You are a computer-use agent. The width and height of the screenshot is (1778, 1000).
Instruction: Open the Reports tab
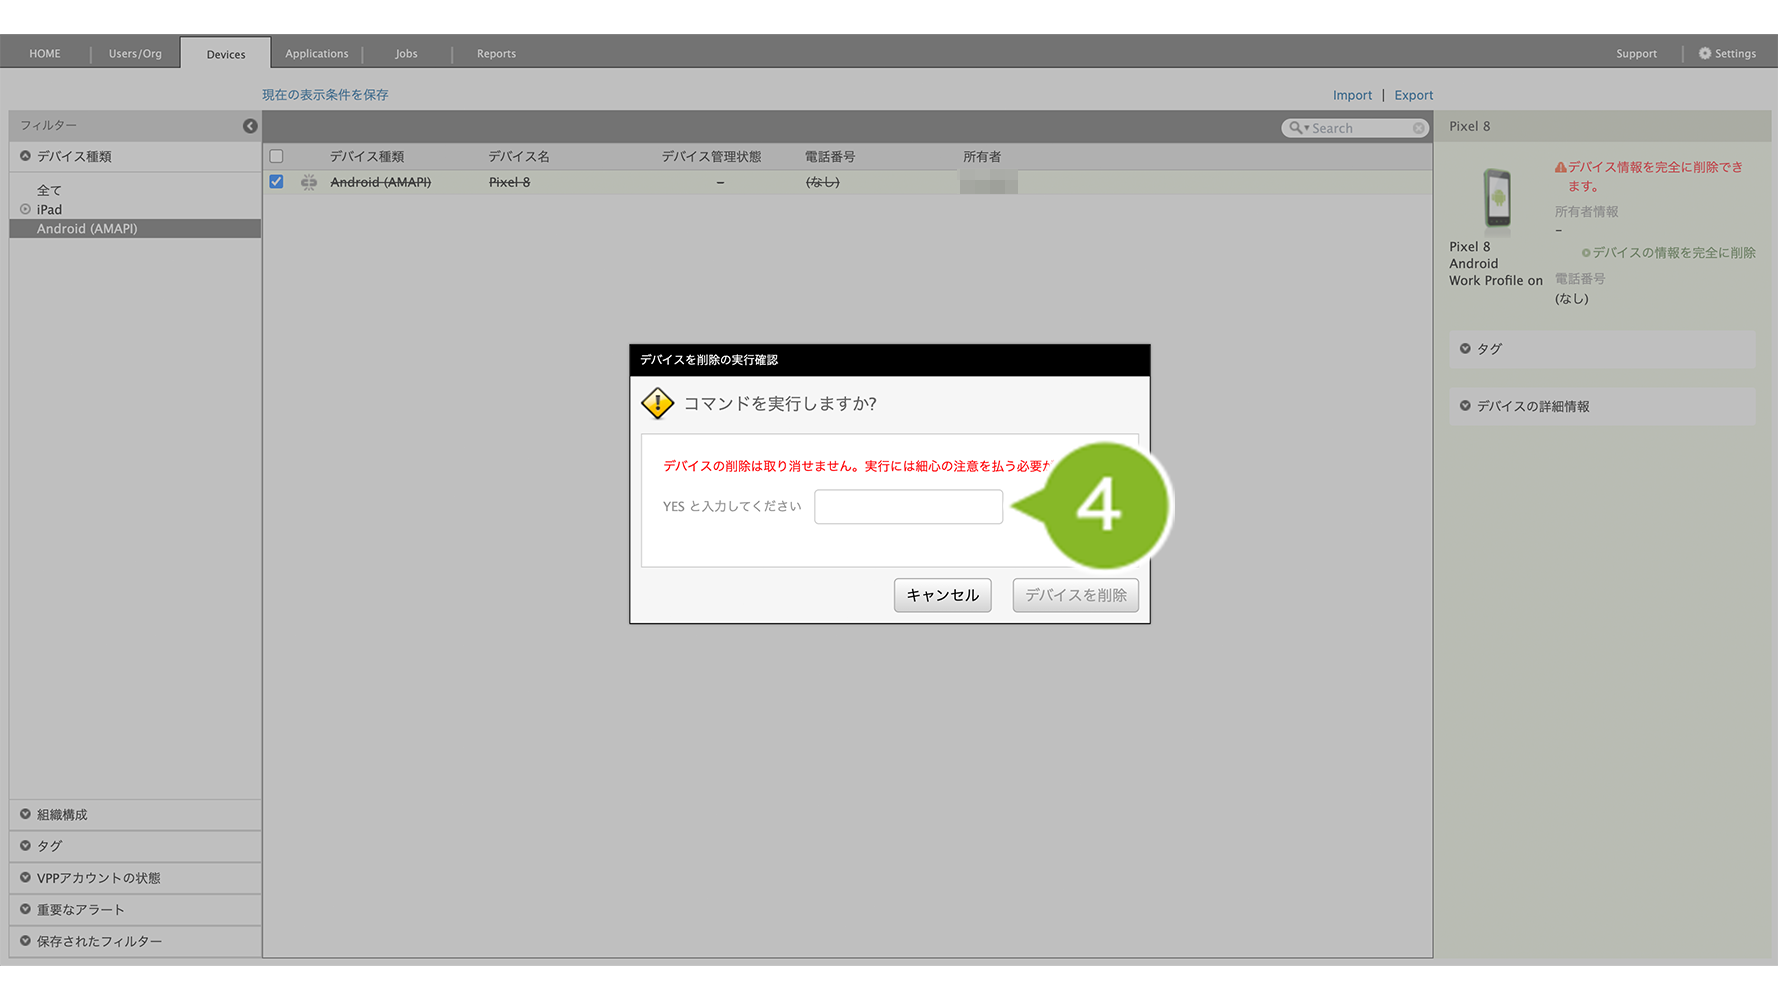pos(496,53)
